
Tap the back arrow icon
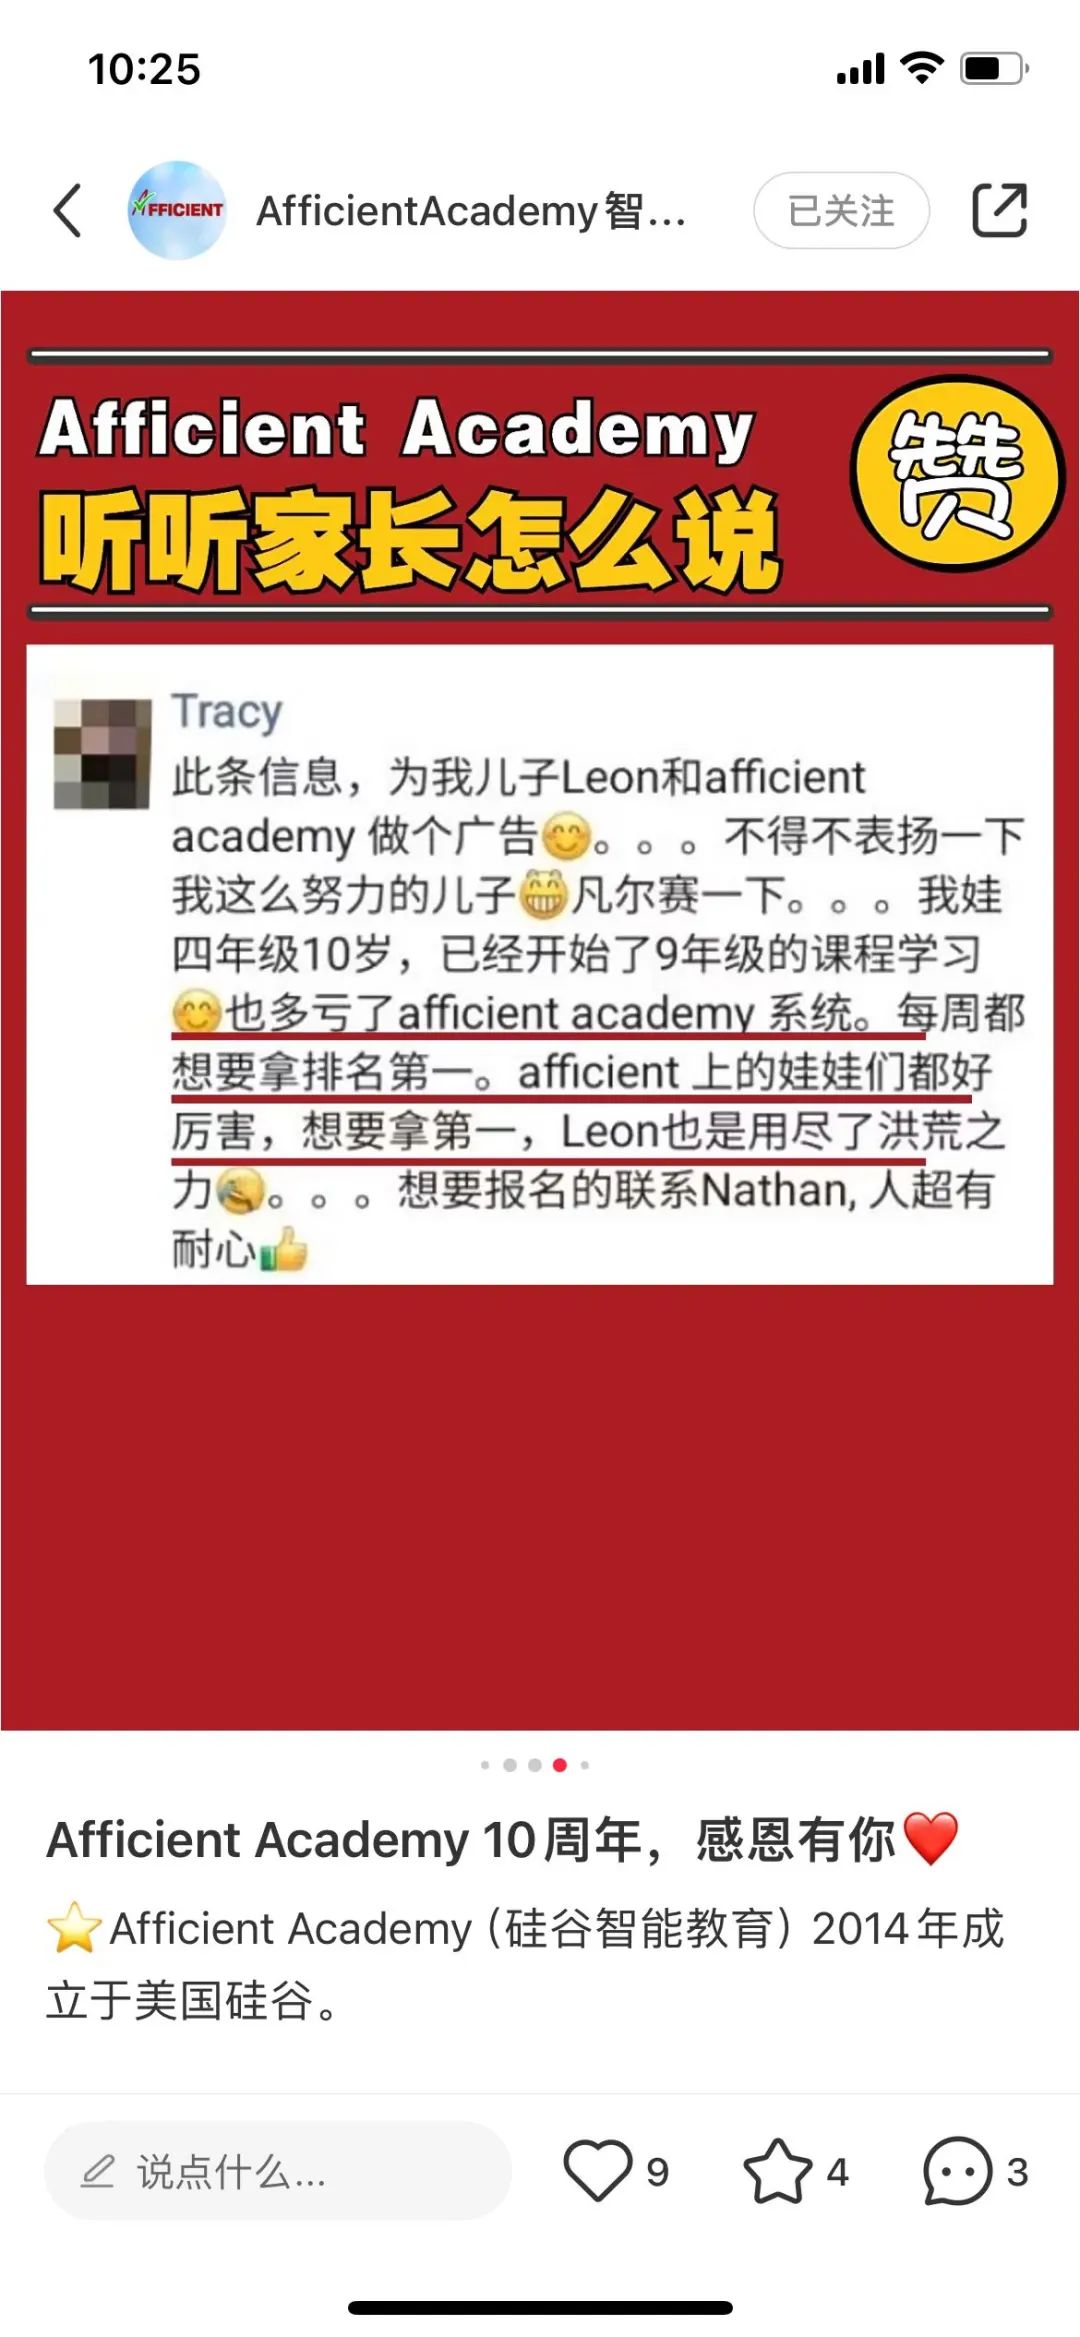coord(67,210)
